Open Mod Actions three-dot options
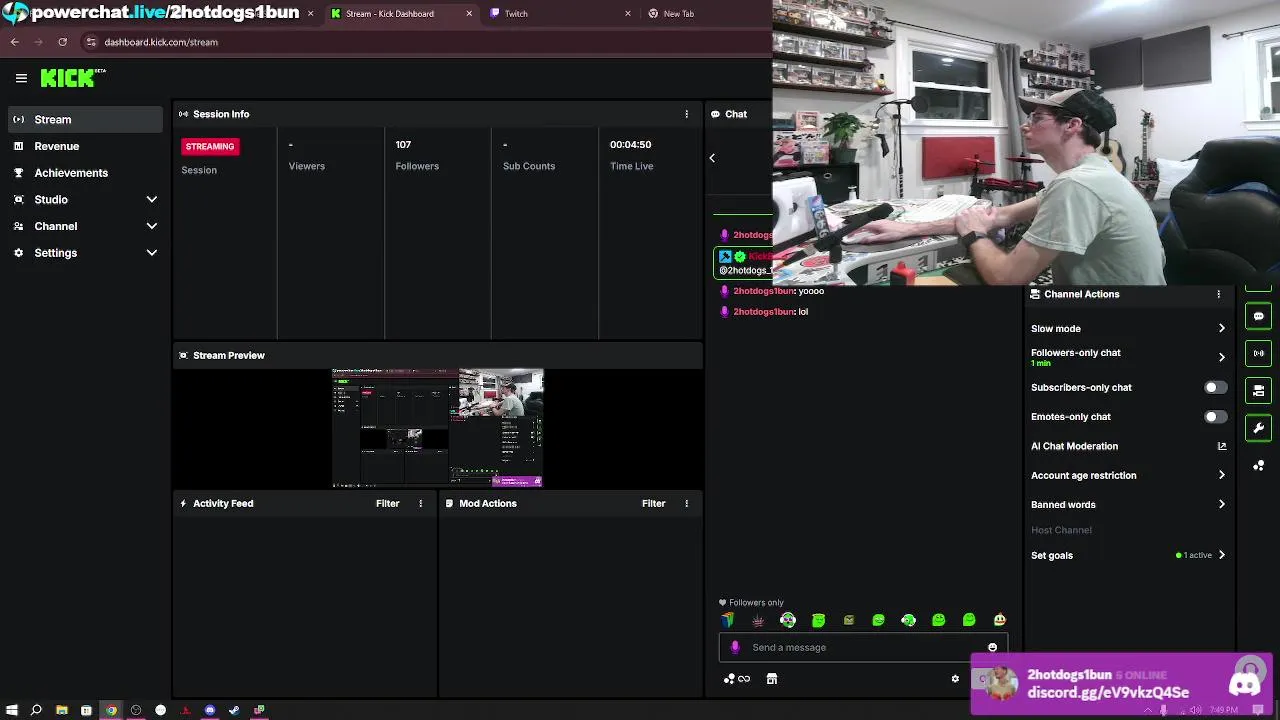Viewport: 1280px width, 720px height. (686, 503)
